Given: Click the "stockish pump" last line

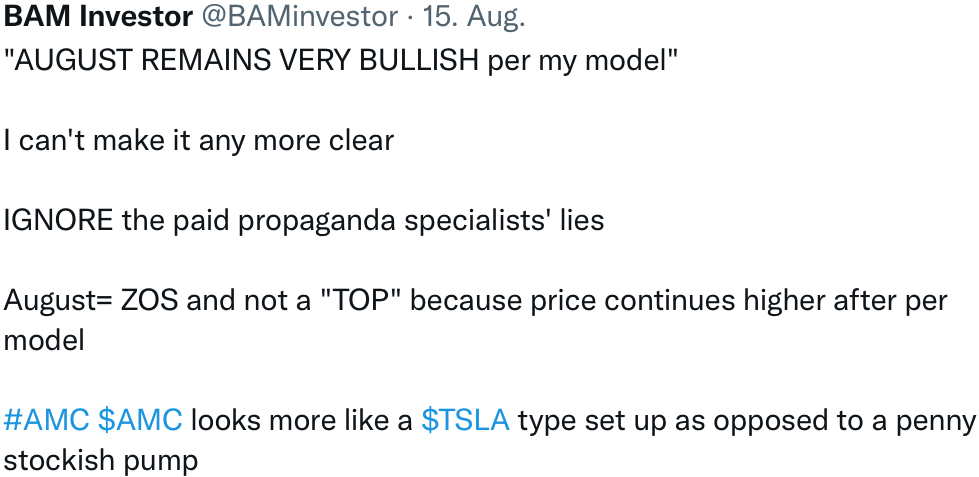Looking at the screenshot, I should 101,461.
